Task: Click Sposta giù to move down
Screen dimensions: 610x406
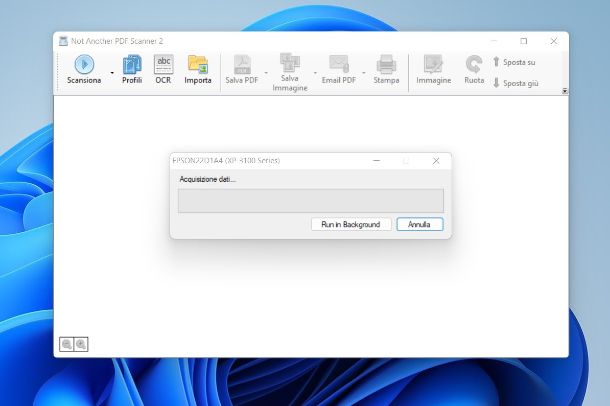Action: coord(516,83)
